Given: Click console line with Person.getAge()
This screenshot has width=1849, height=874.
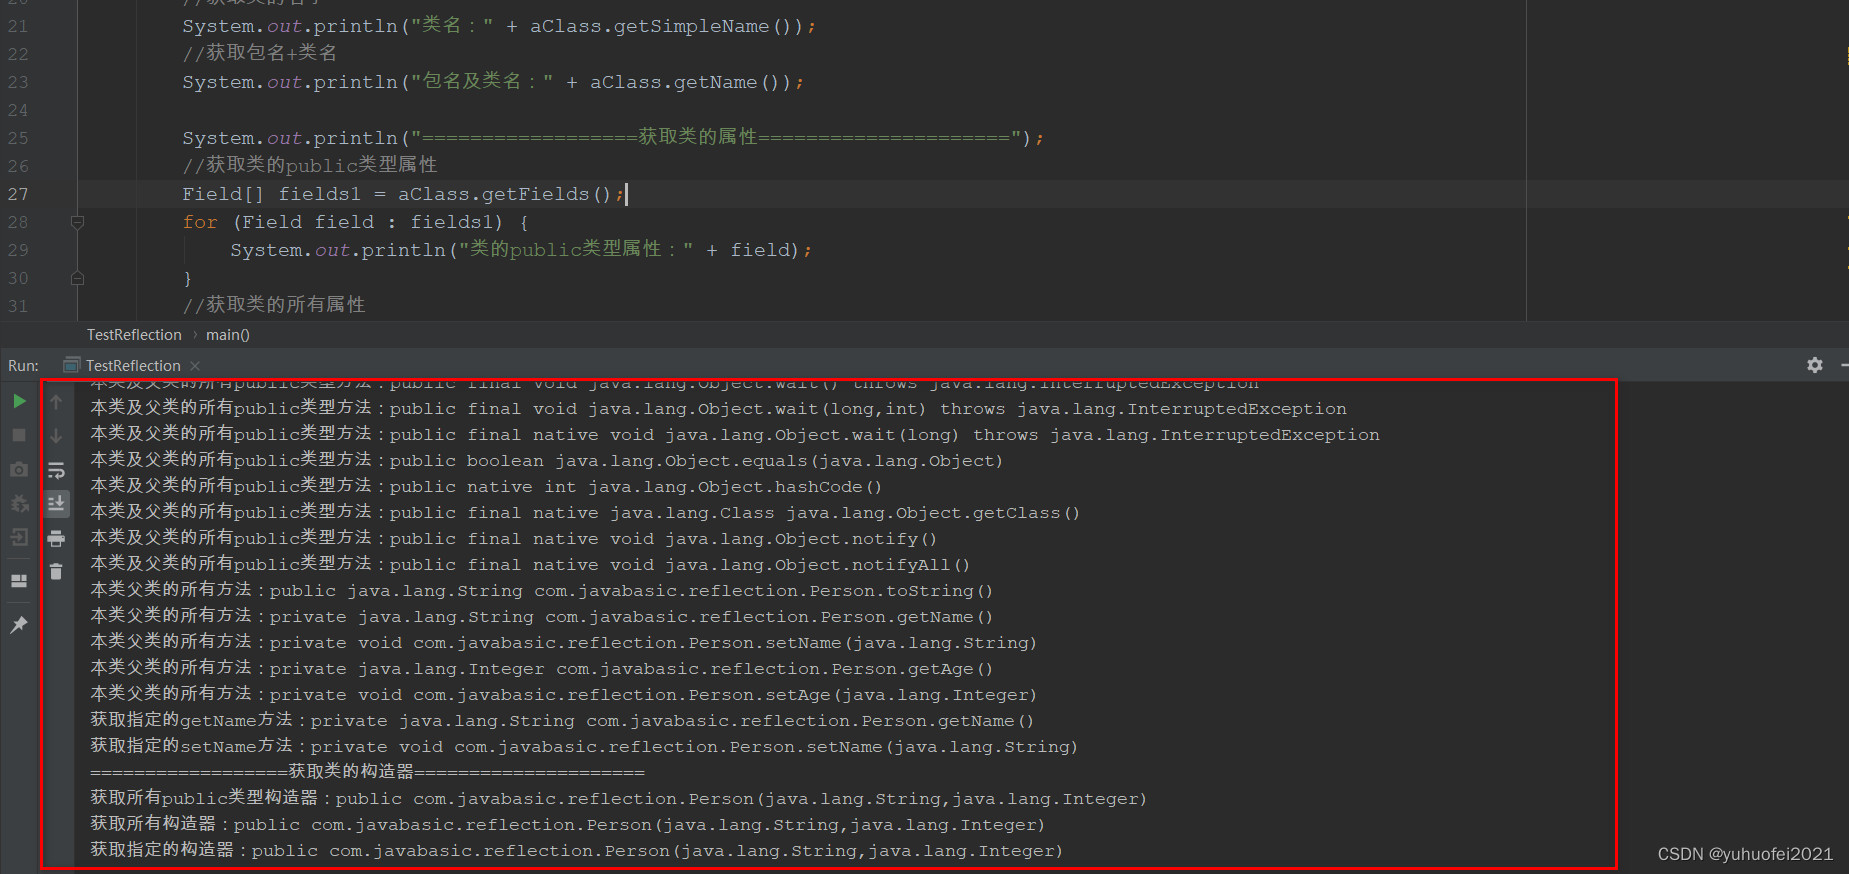Looking at the screenshot, I should pos(541,669).
